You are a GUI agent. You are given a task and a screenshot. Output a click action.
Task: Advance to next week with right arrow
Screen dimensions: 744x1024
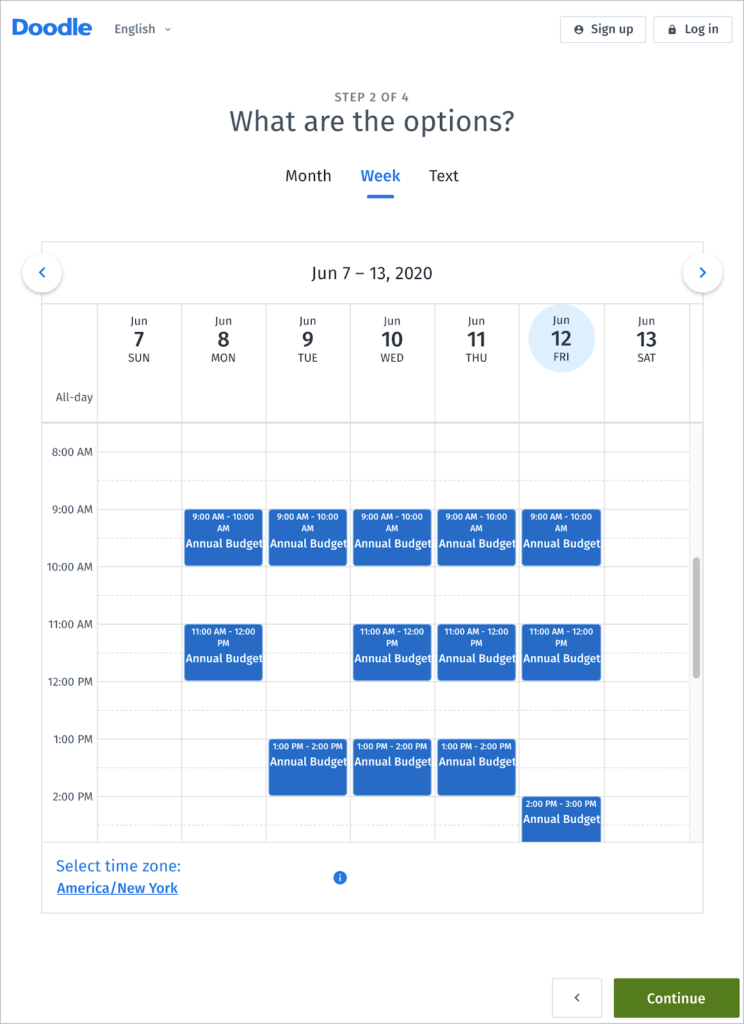point(702,272)
